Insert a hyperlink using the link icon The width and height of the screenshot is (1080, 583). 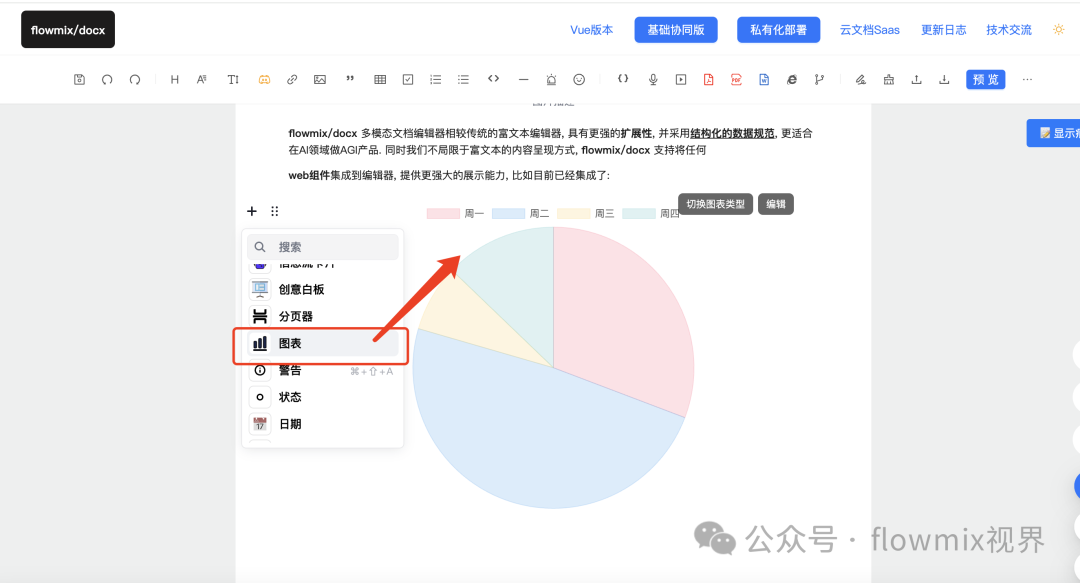tap(292, 79)
